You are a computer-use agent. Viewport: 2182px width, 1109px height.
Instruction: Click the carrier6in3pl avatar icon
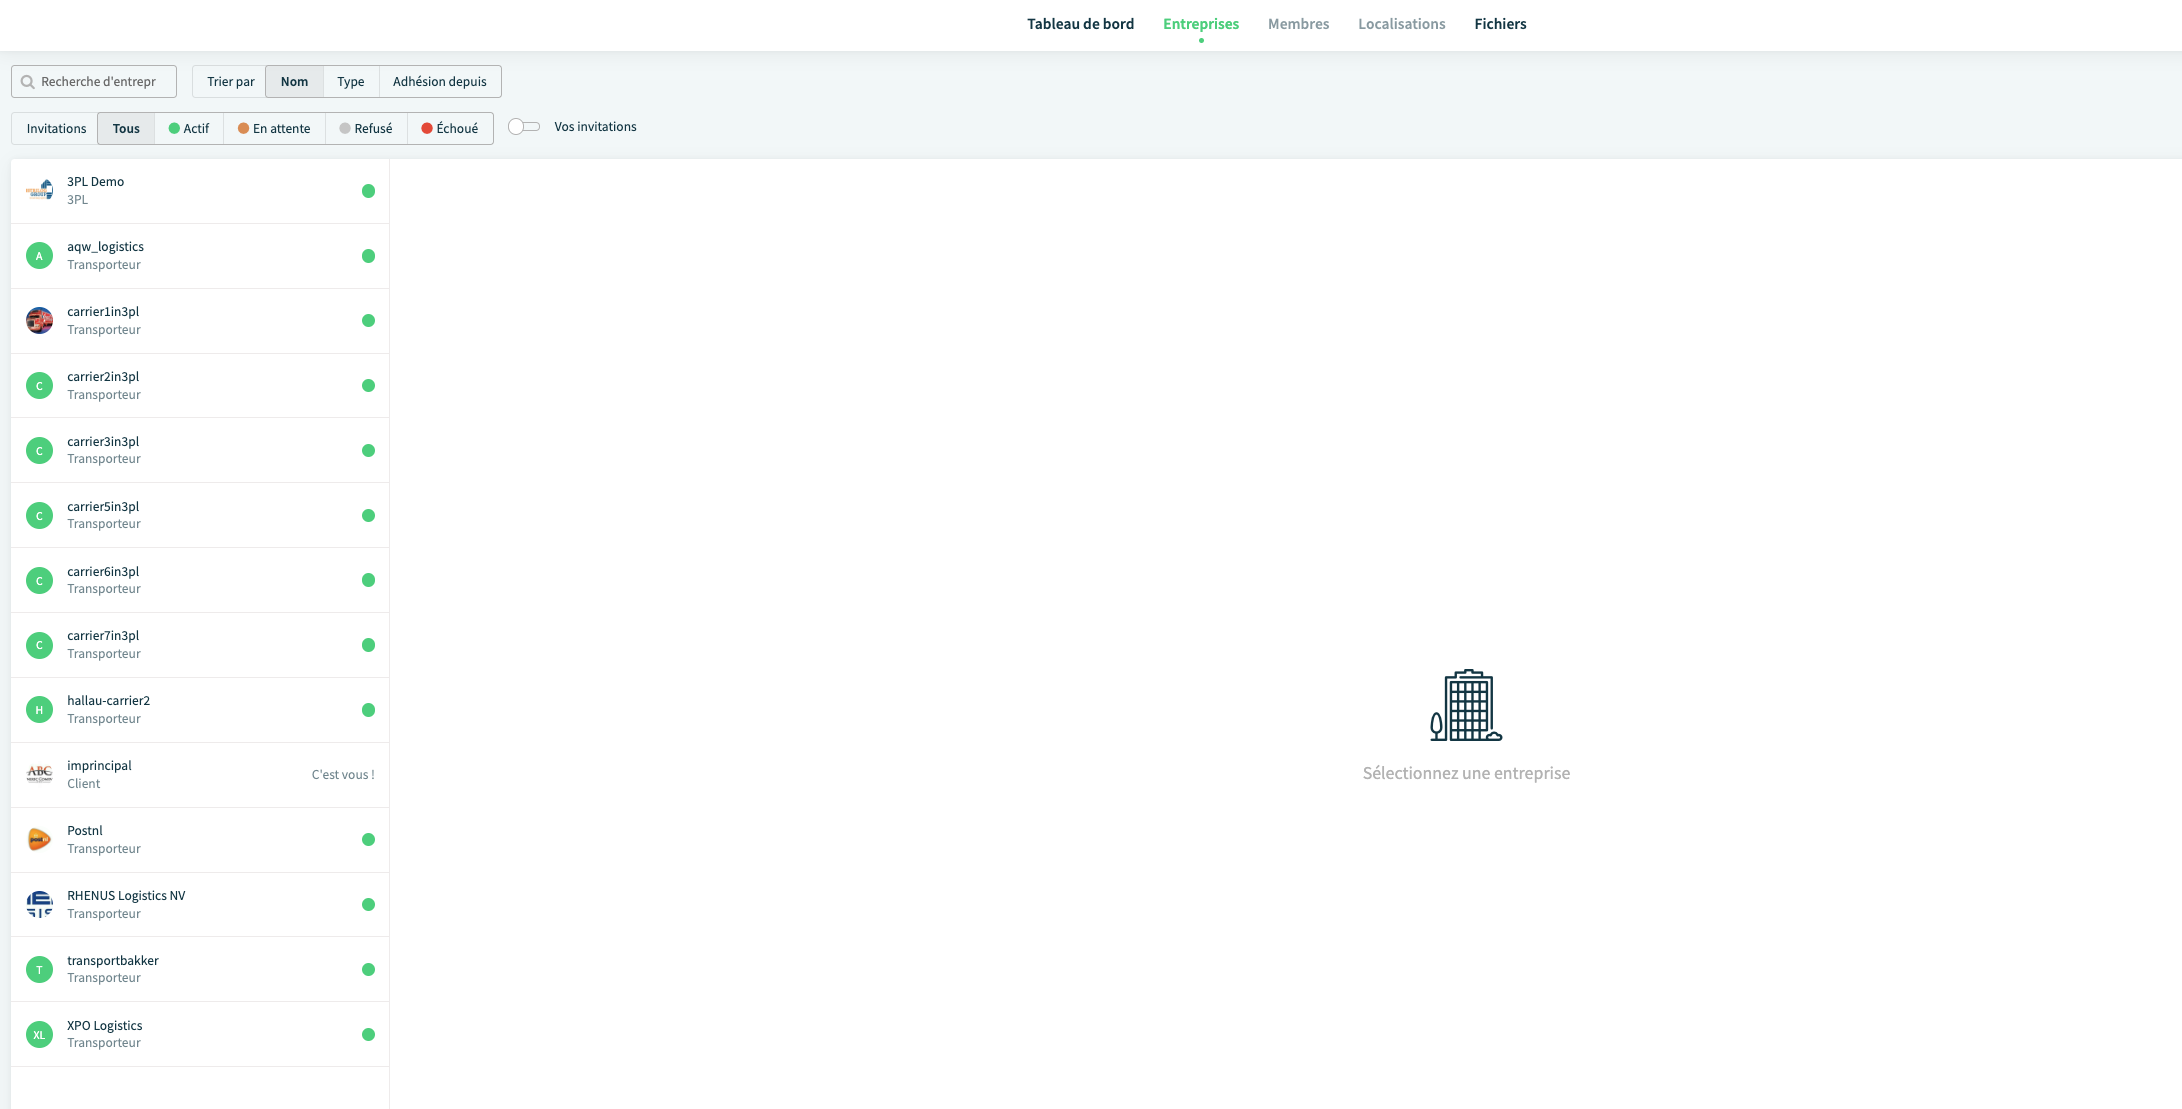39,580
